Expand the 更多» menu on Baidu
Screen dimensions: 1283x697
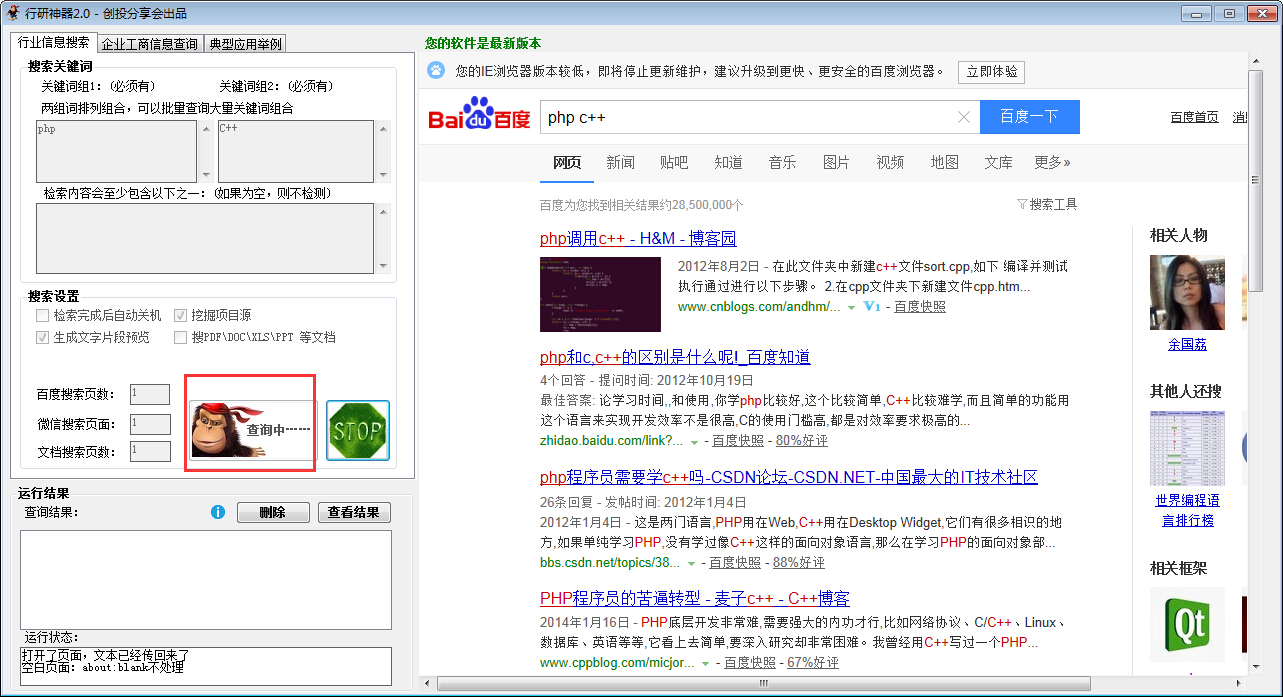click(1052, 162)
